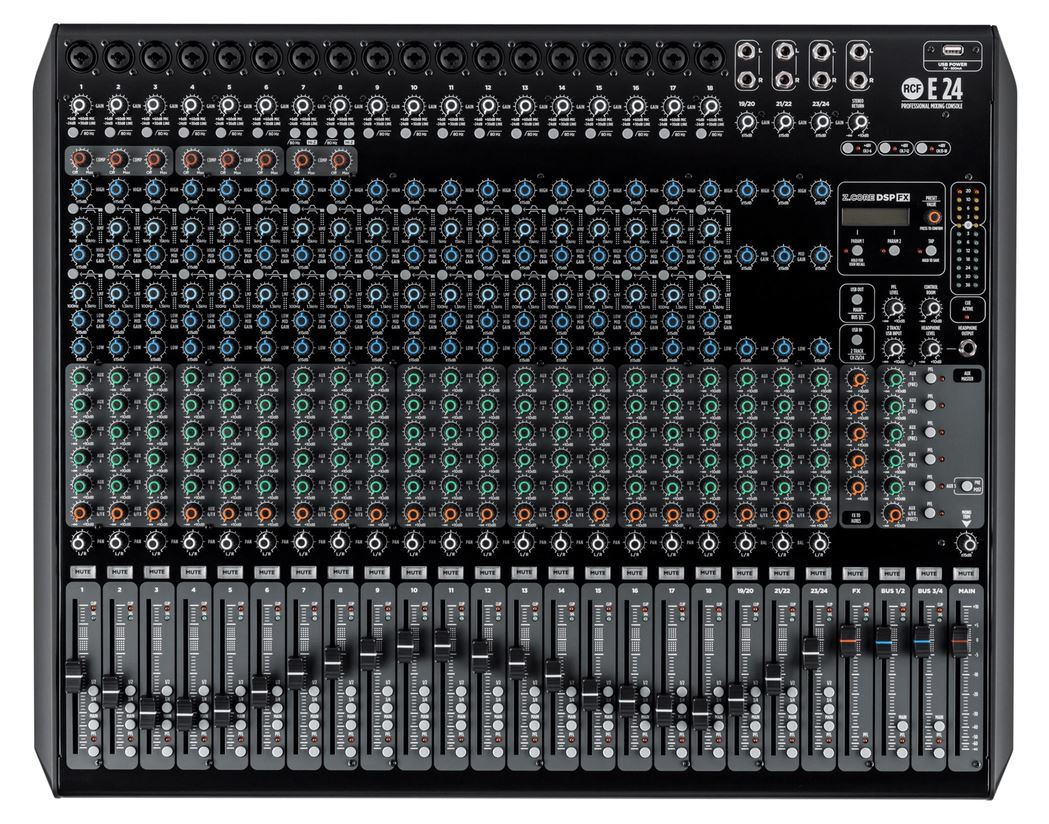Click the top FX TO AUXES knob
Screen dimensions: 1049x824
click(x=857, y=379)
